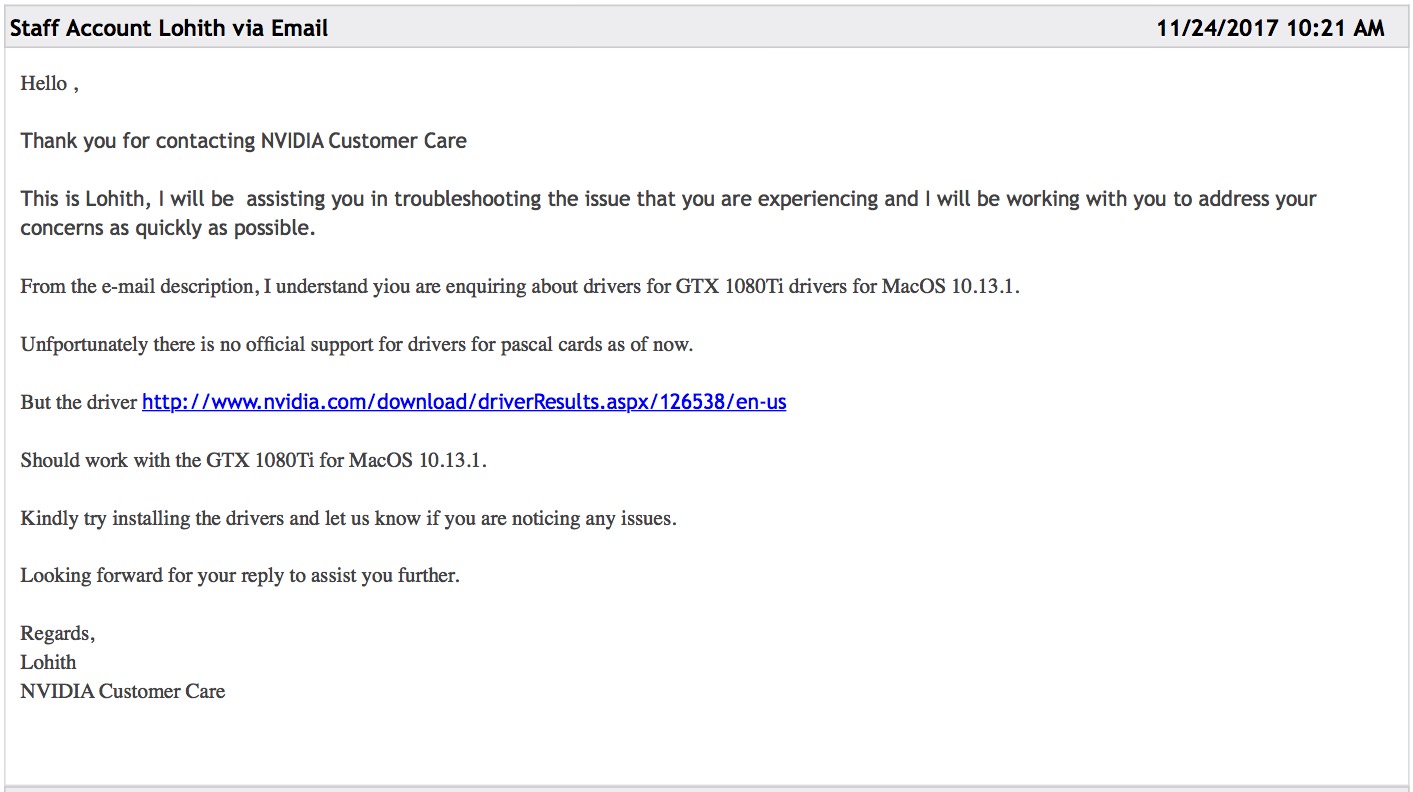Click "Should work with the GTX 1080Ti" line
Screen dimensions: 1413x792
[253, 461]
